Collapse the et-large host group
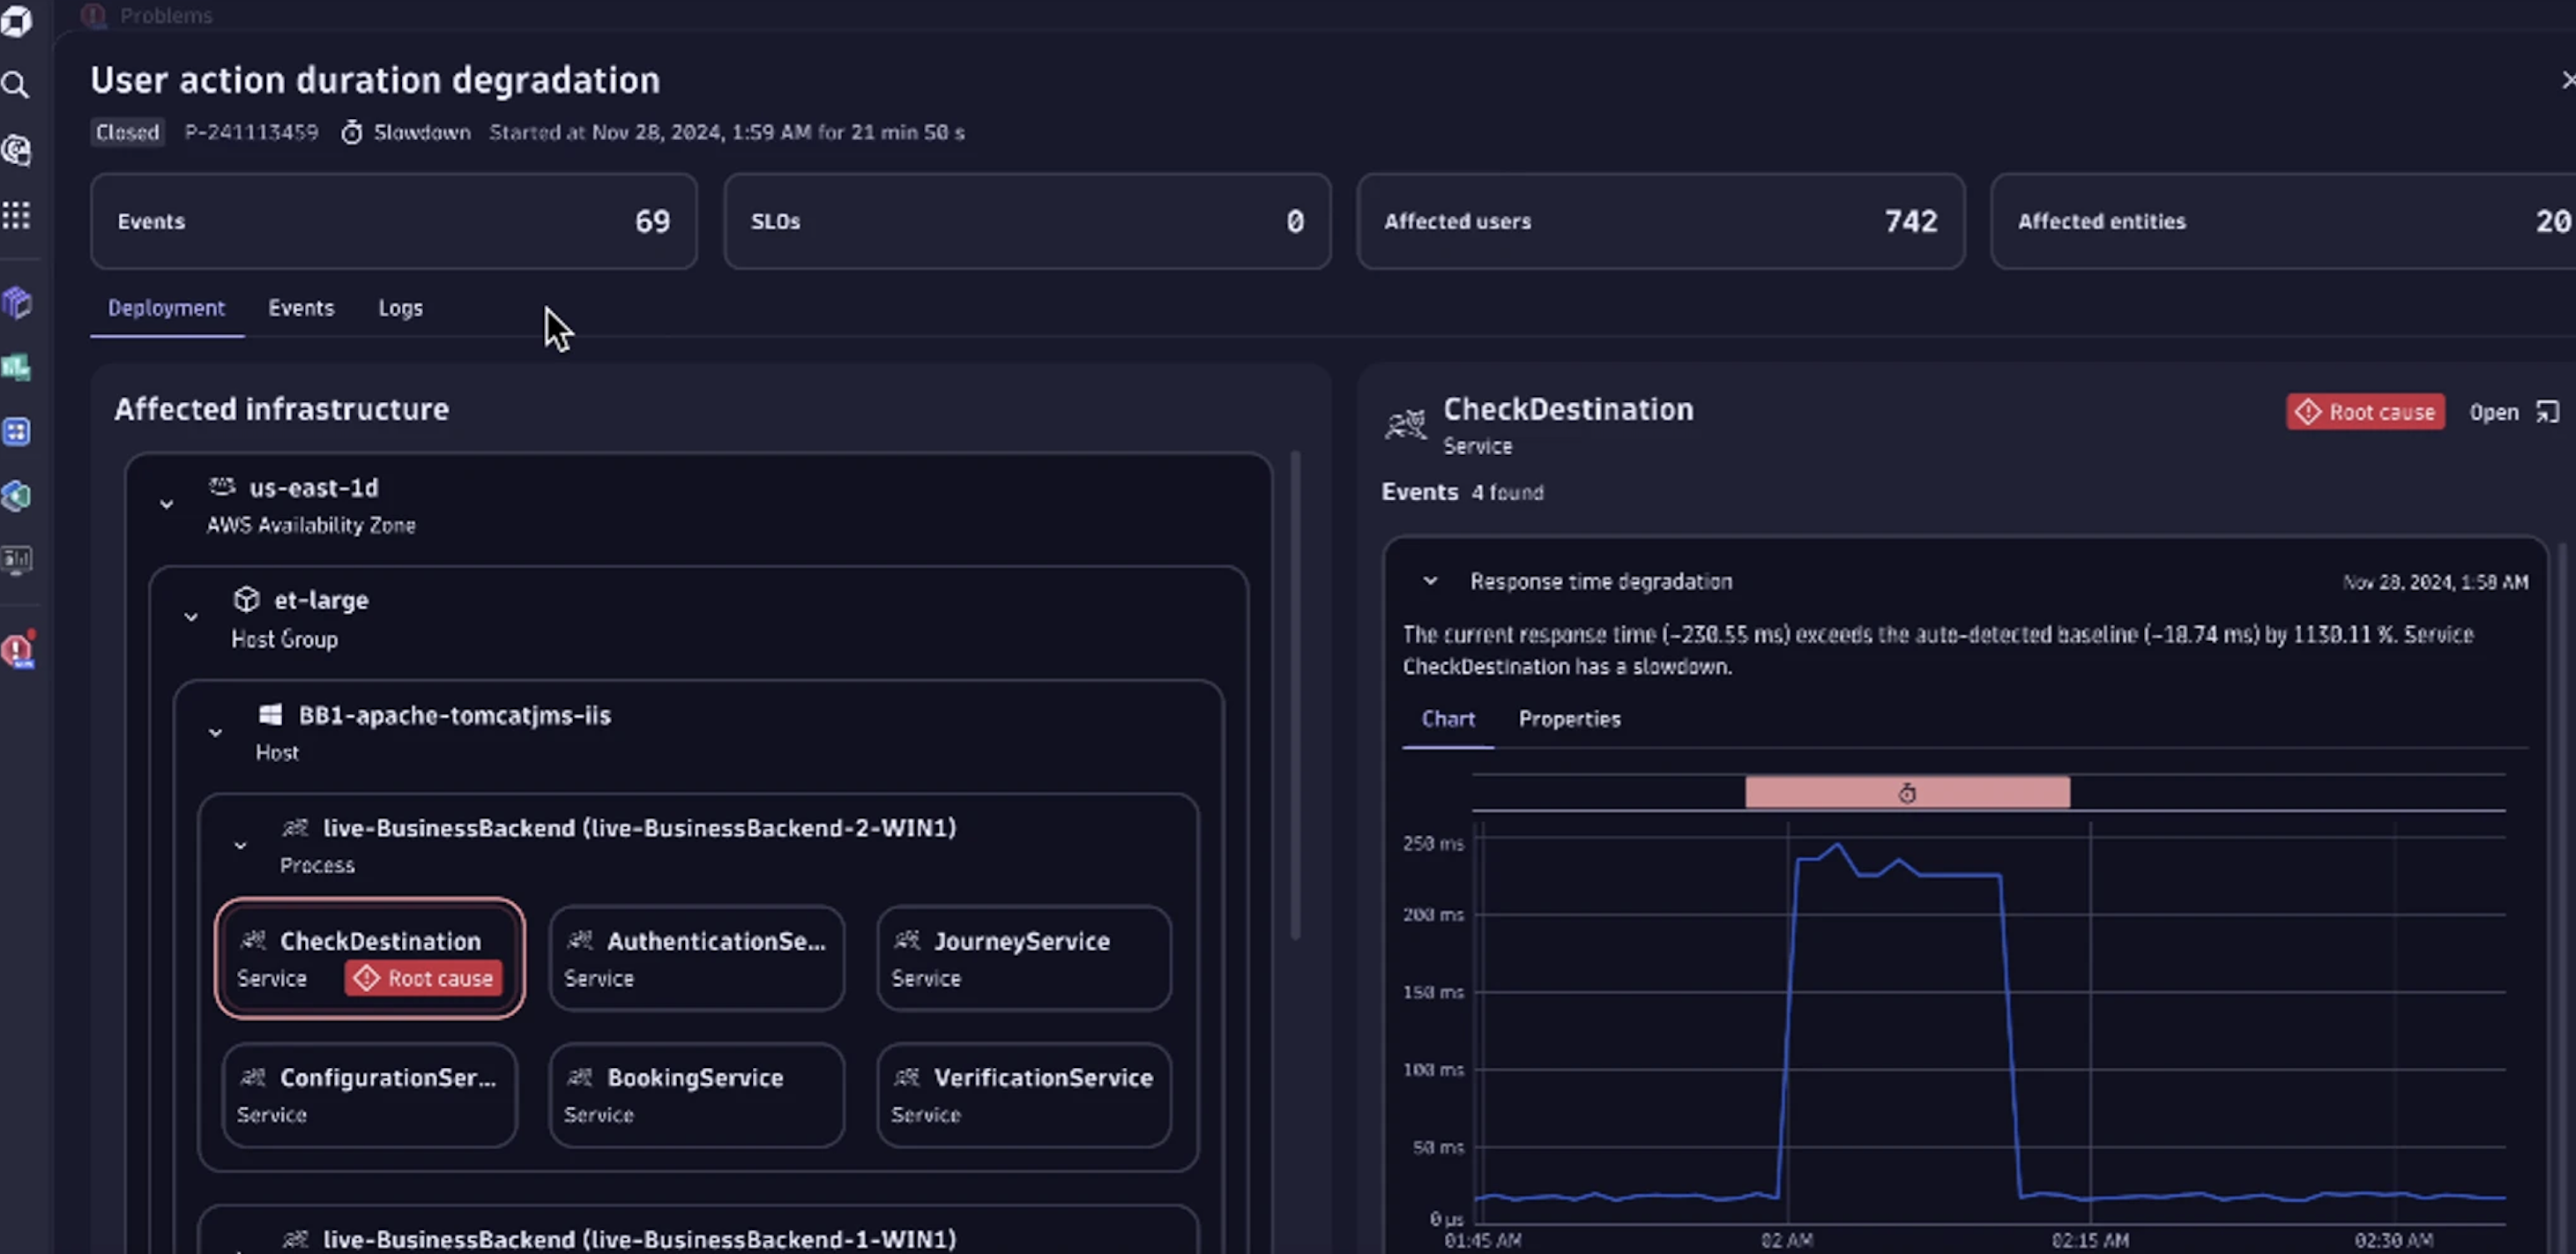This screenshot has height=1254, width=2576. point(191,617)
